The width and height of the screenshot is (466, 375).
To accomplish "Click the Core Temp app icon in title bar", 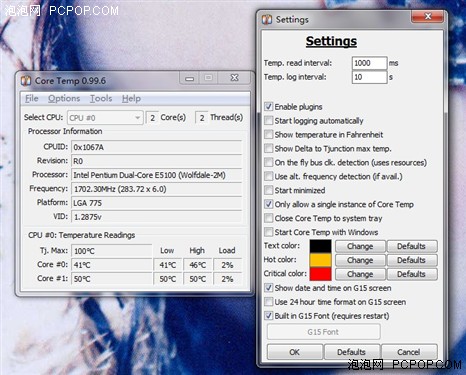I will pos(26,81).
